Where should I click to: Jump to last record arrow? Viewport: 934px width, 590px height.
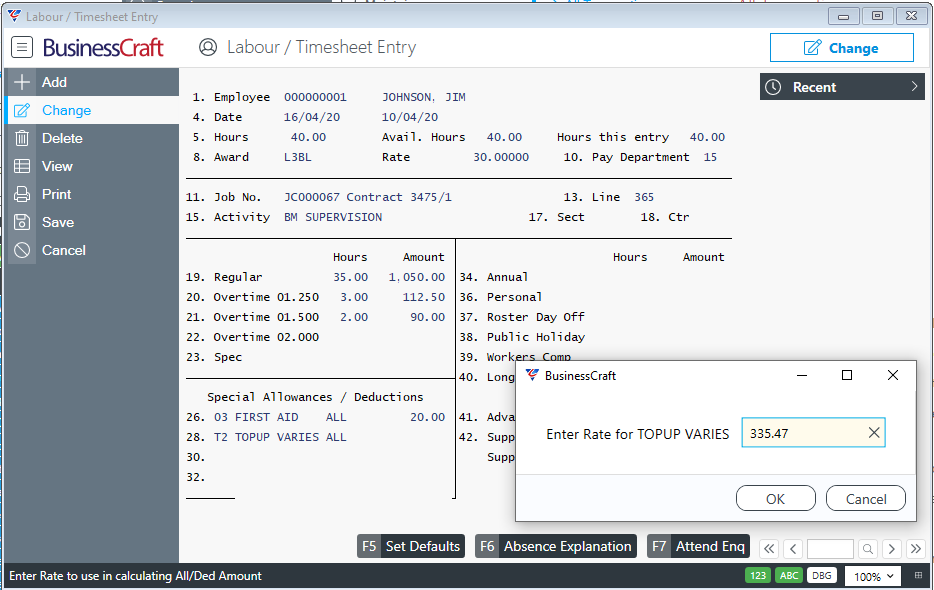tap(916, 548)
